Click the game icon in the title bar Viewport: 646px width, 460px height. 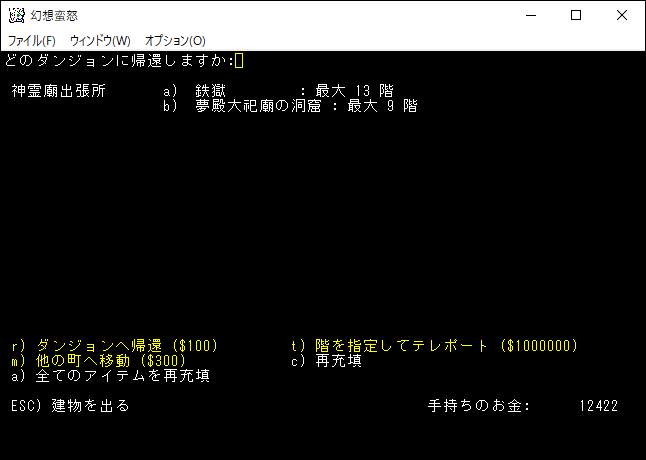click(15, 16)
